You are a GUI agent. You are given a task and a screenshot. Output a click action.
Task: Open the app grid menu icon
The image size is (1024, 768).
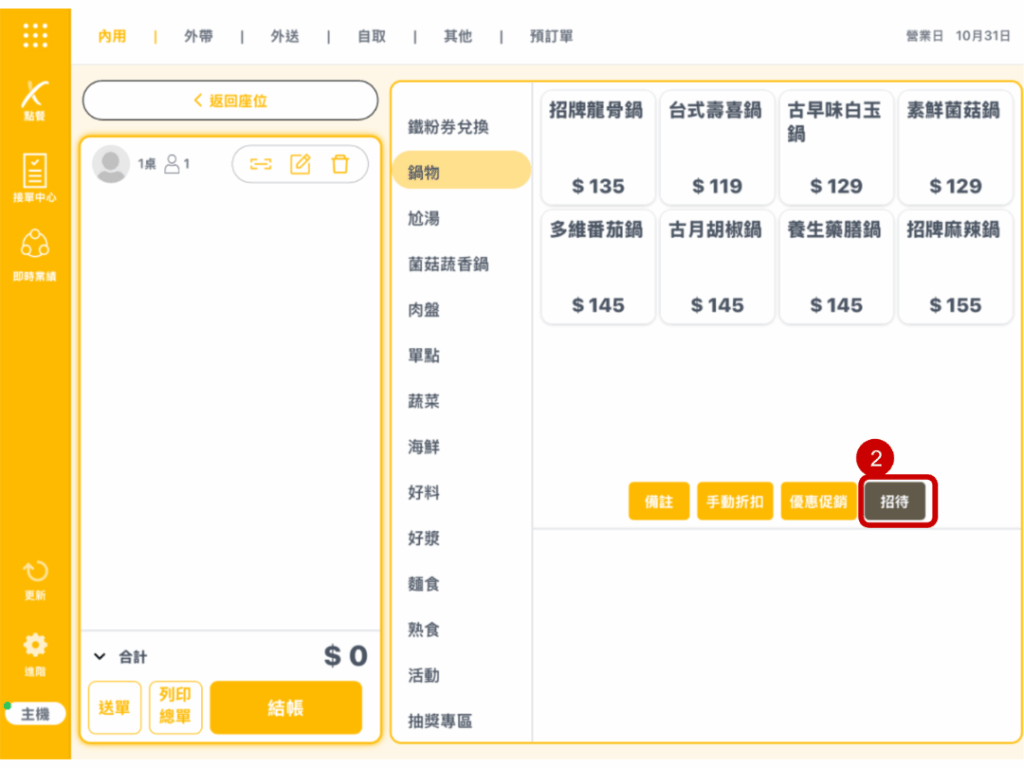click(35, 35)
